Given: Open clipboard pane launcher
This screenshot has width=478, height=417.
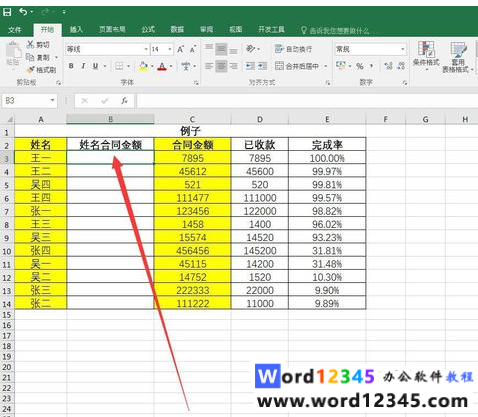Looking at the screenshot, I should pos(58,82).
